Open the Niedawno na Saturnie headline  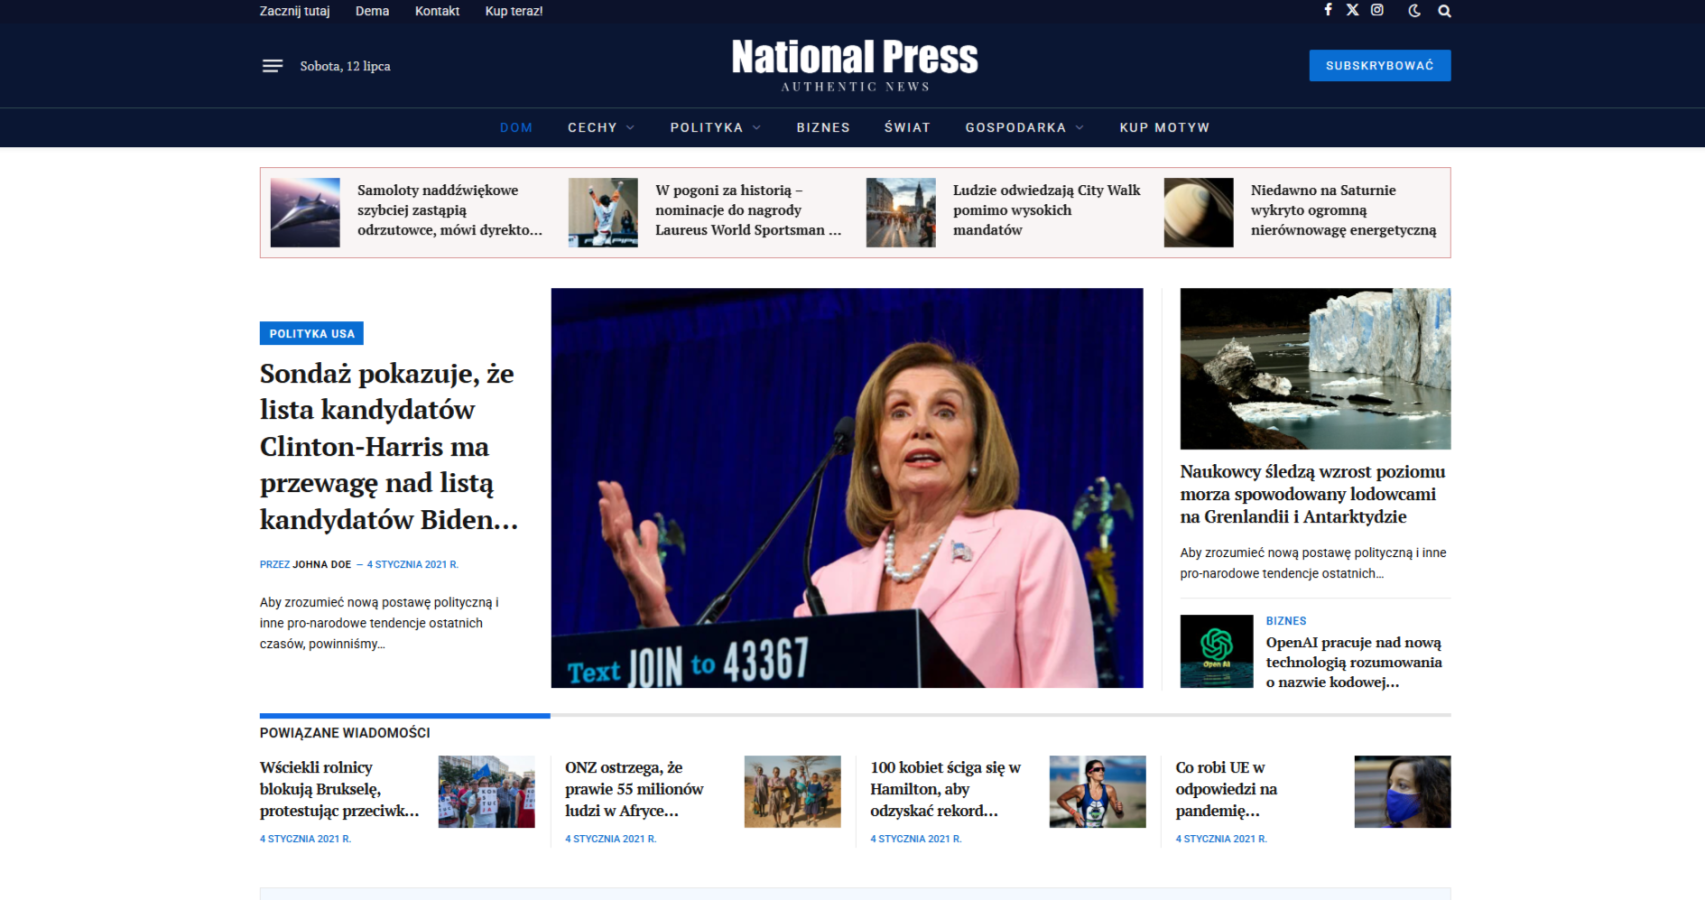[1343, 210]
